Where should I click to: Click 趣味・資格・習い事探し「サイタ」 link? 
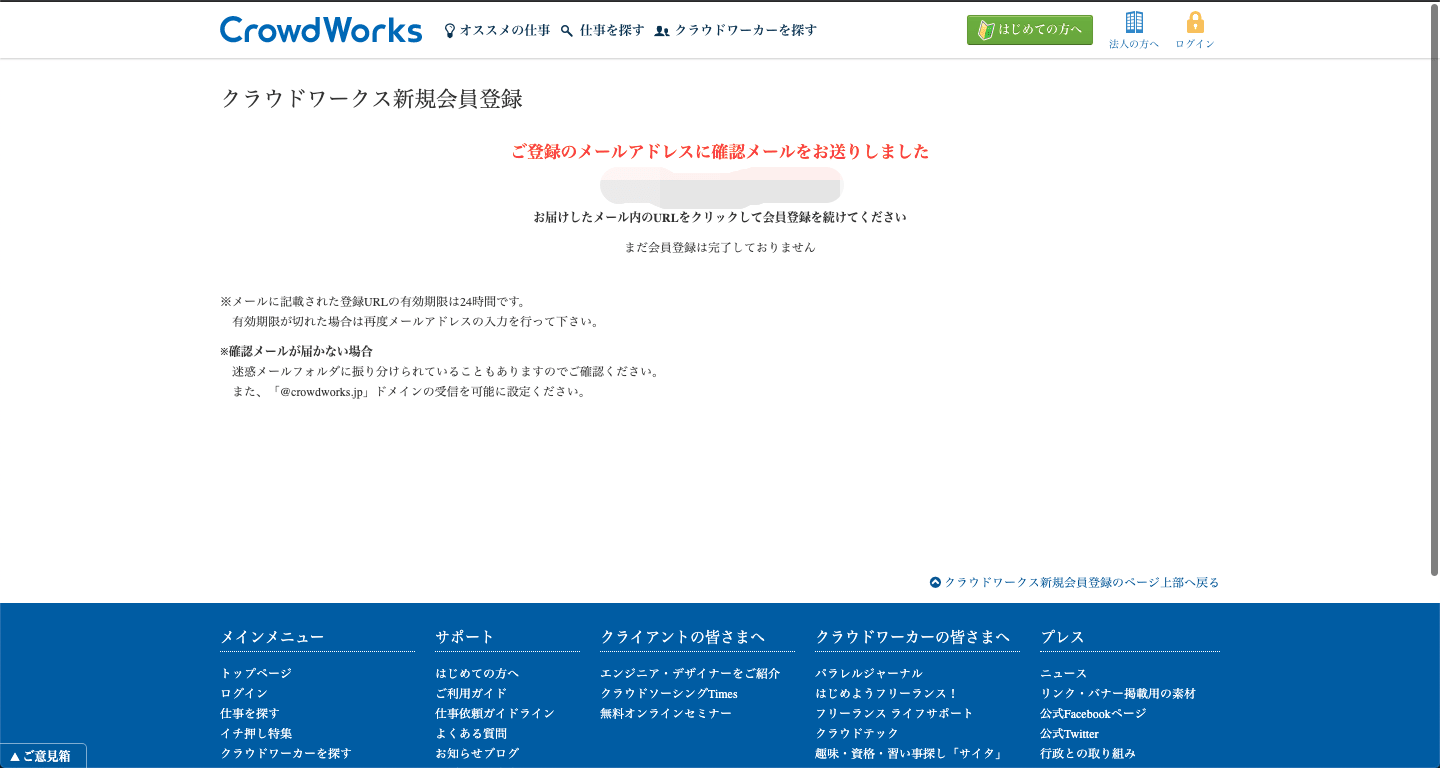coord(909,753)
